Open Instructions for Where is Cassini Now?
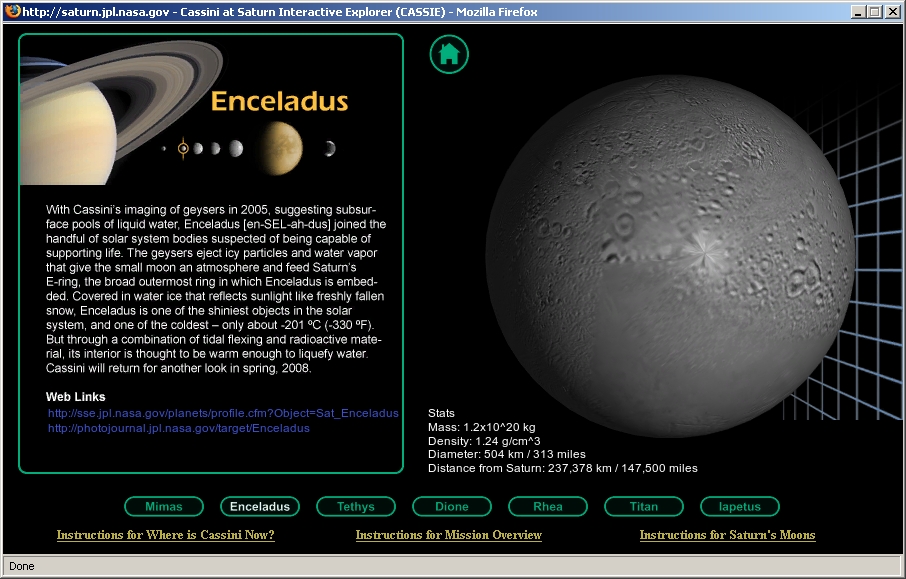This screenshot has width=906, height=579. pyautogui.click(x=165, y=535)
